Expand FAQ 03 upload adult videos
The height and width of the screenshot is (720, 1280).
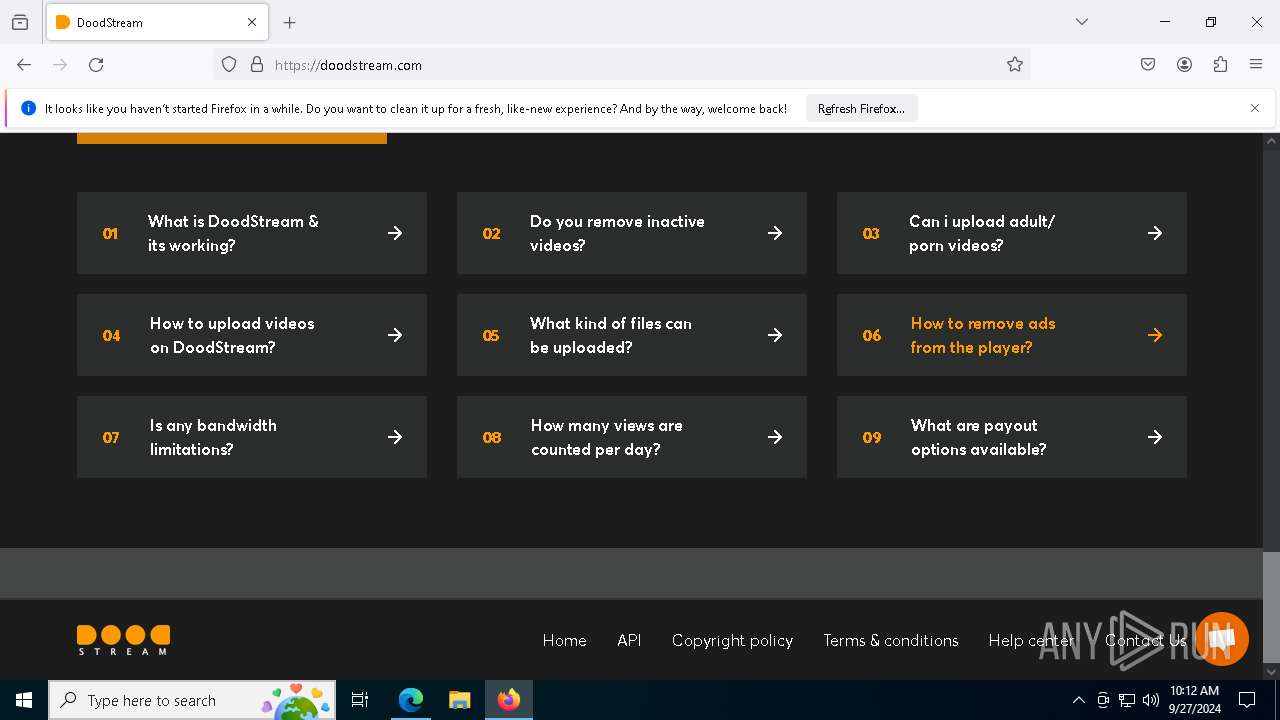click(1012, 233)
